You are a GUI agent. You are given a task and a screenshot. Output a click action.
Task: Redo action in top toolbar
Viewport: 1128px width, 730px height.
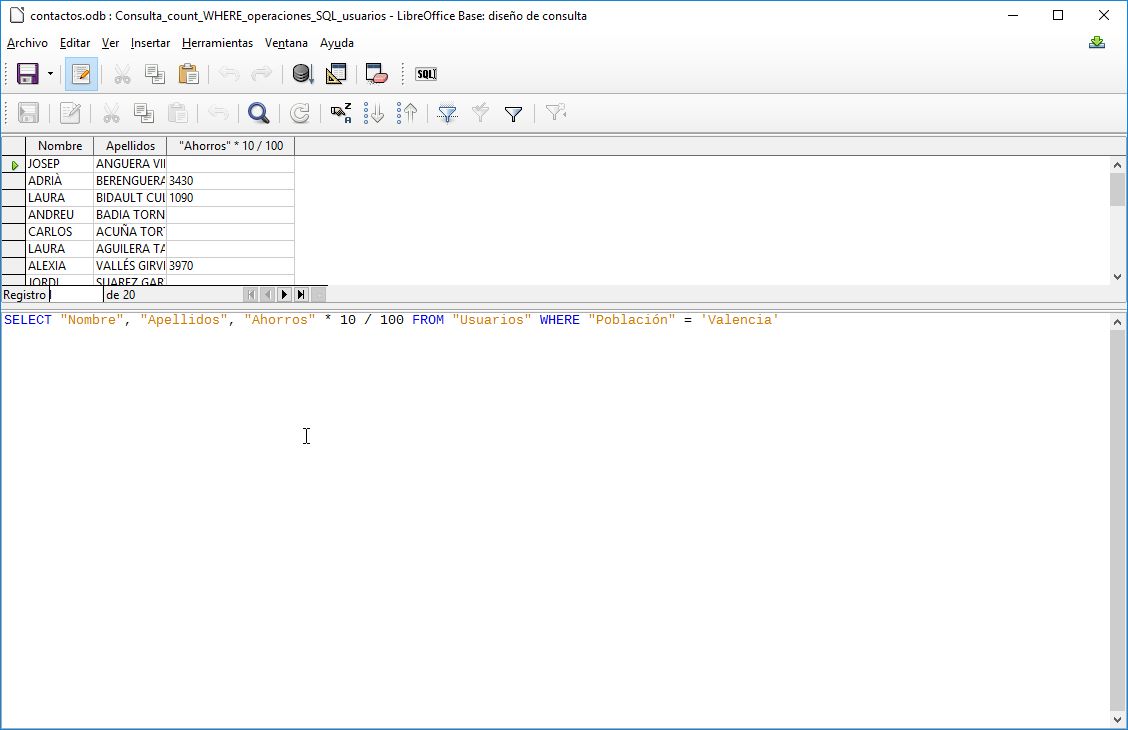[262, 74]
